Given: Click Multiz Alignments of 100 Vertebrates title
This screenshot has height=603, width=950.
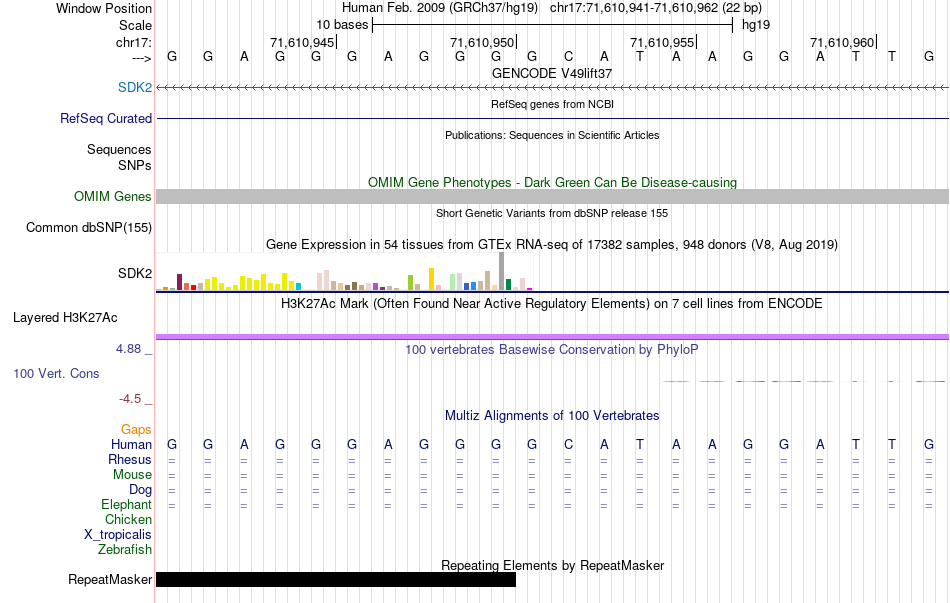Looking at the screenshot, I should [x=552, y=416].
